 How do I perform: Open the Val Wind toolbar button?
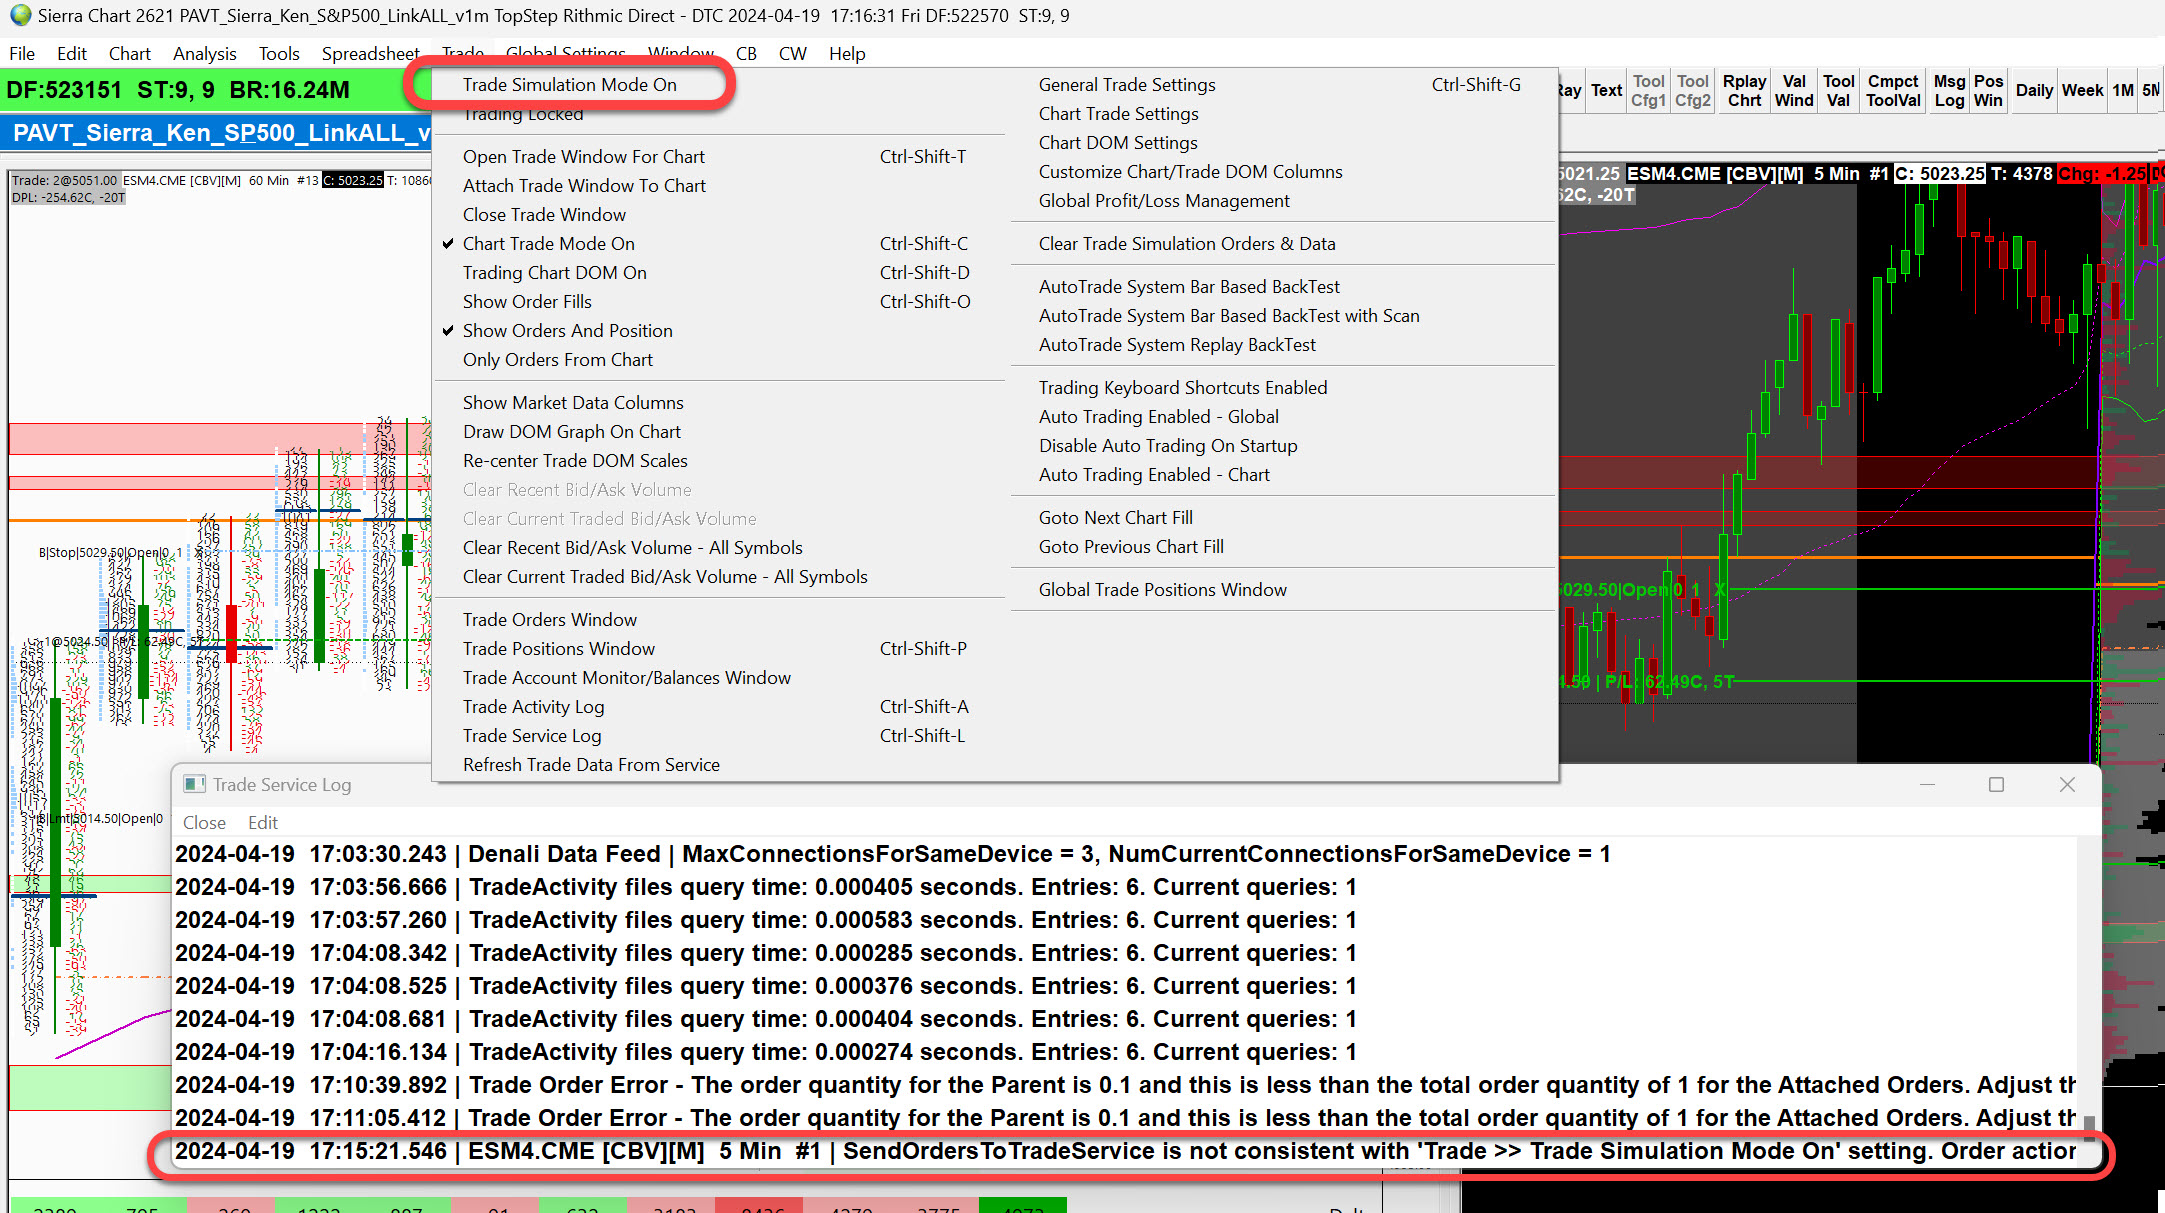point(1794,90)
